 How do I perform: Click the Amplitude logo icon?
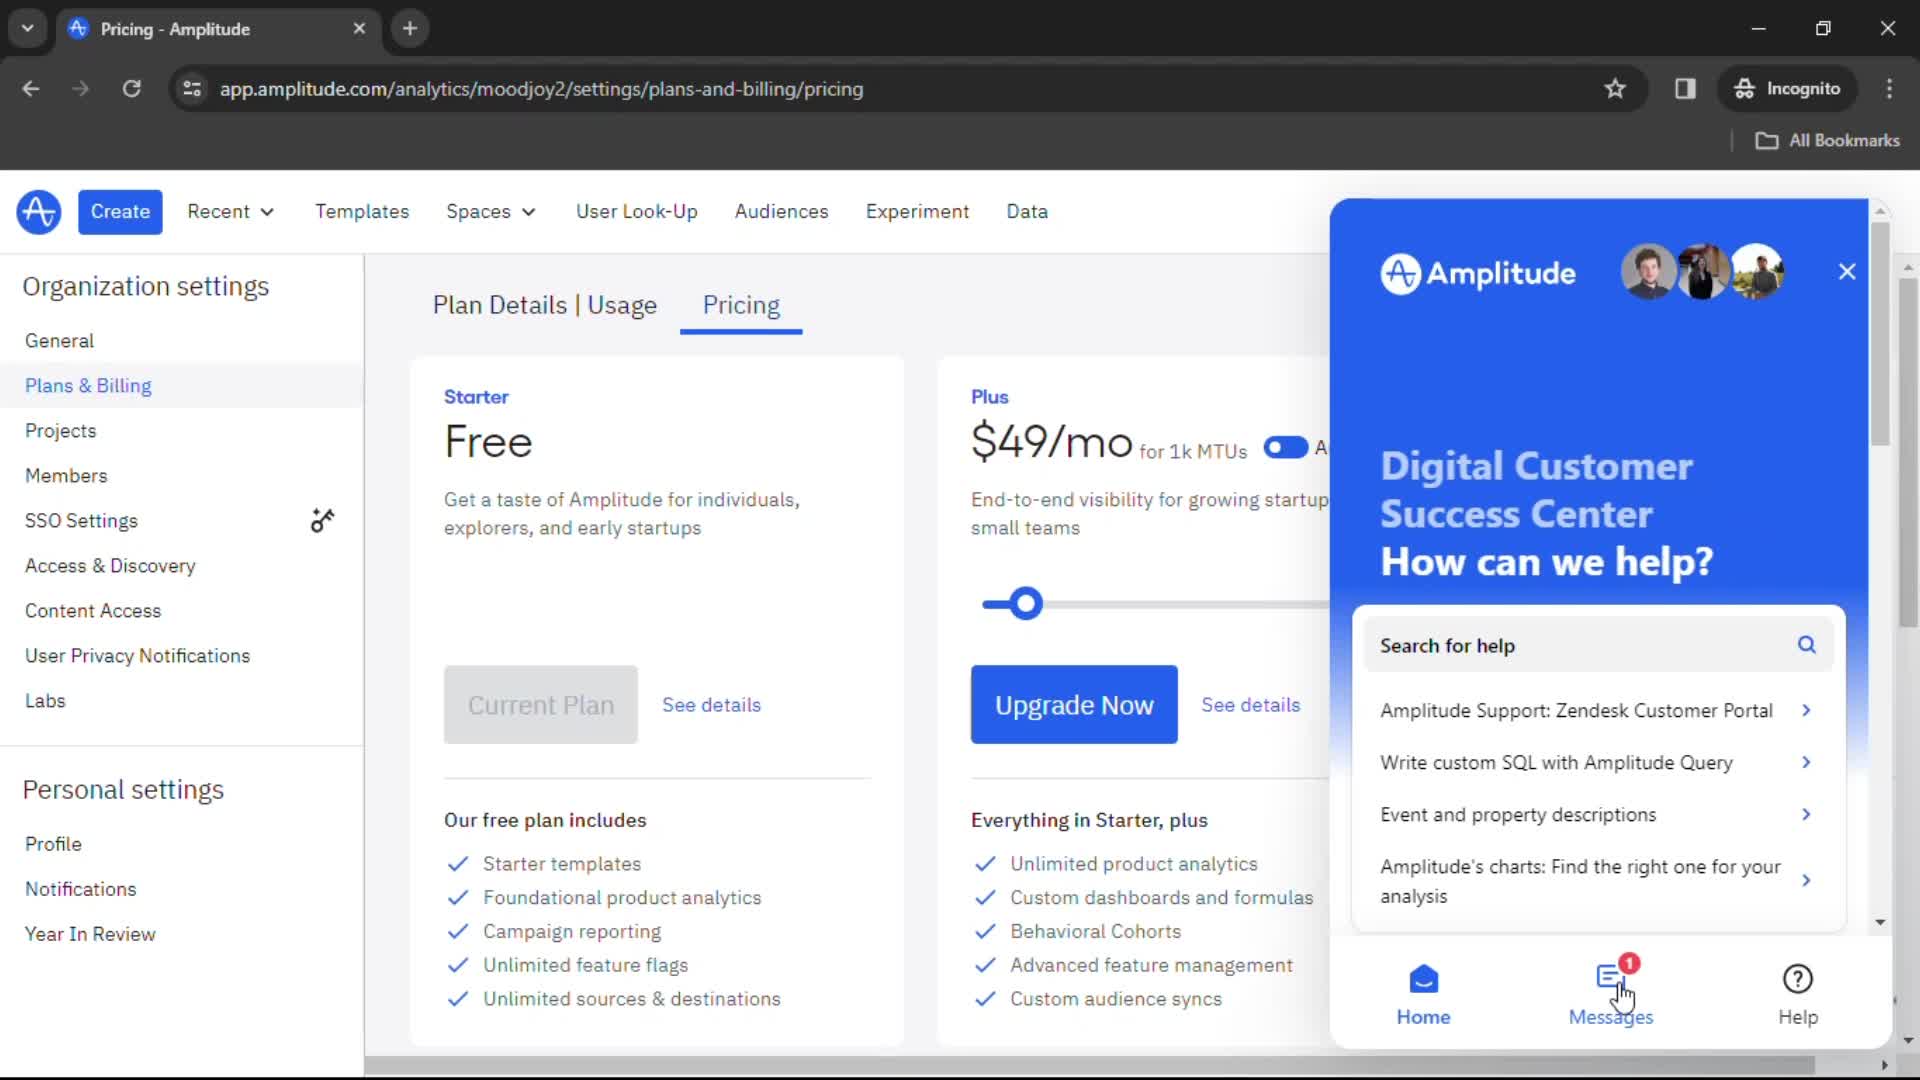coord(37,211)
